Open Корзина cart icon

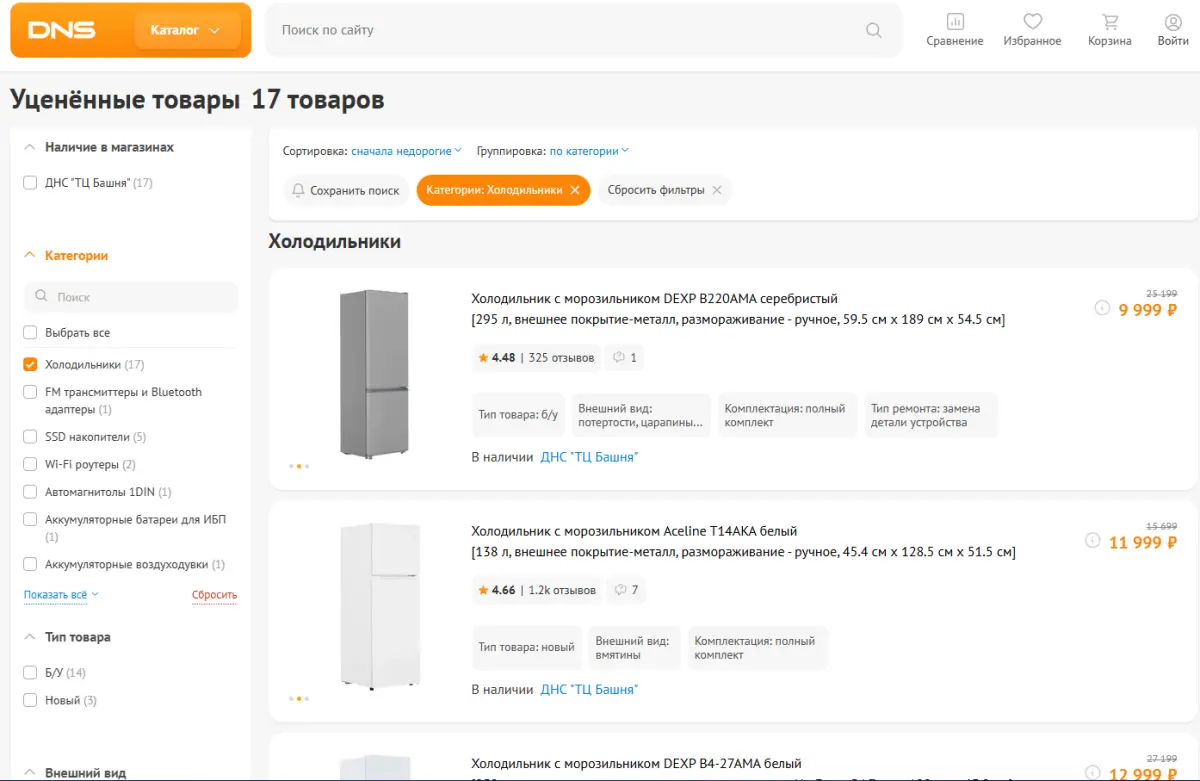point(1110,30)
